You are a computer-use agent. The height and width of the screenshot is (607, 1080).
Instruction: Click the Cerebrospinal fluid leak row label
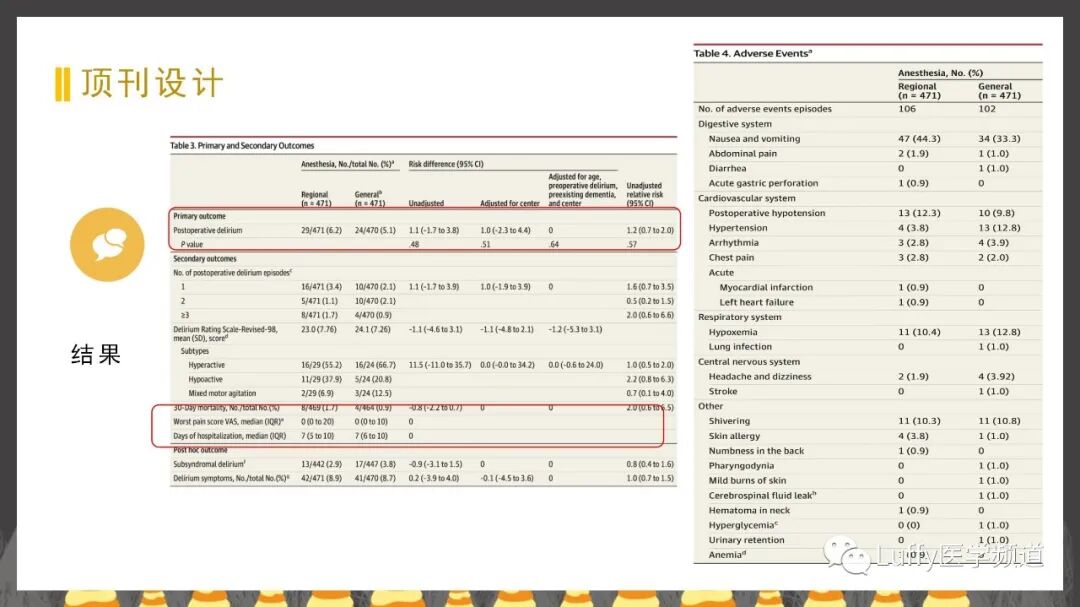(x=762, y=495)
